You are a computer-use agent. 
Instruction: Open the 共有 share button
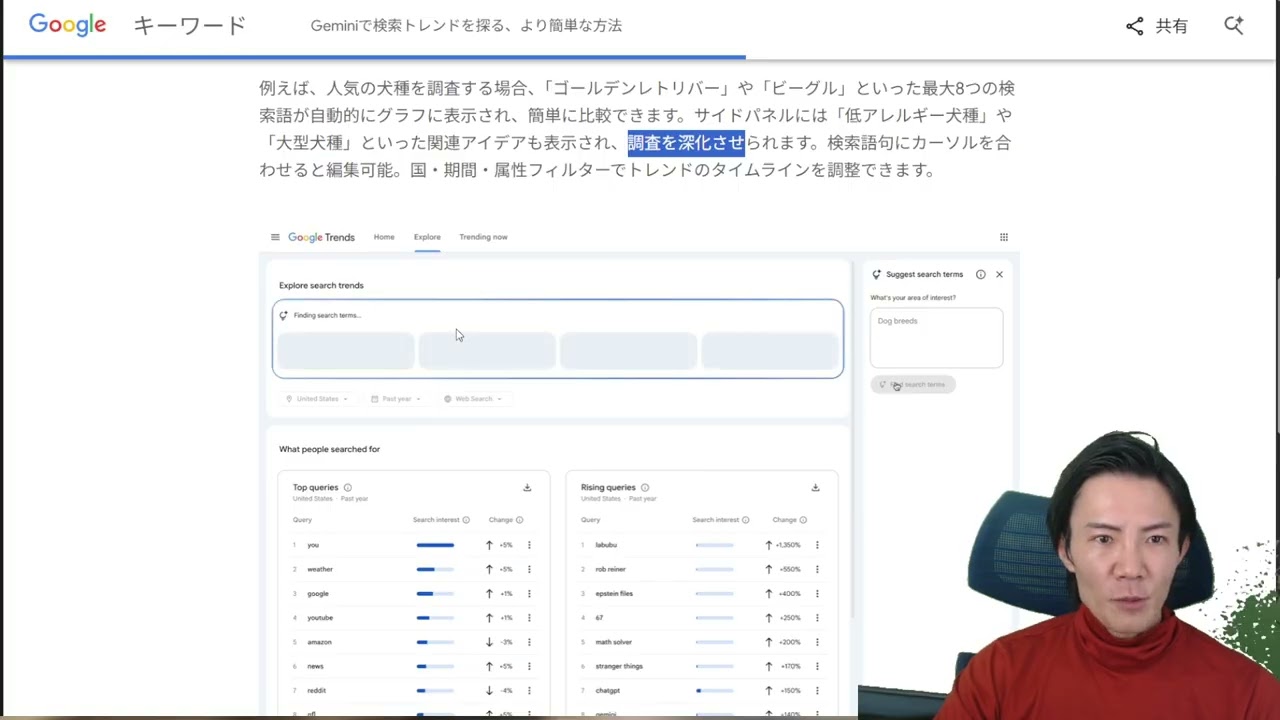click(1157, 26)
